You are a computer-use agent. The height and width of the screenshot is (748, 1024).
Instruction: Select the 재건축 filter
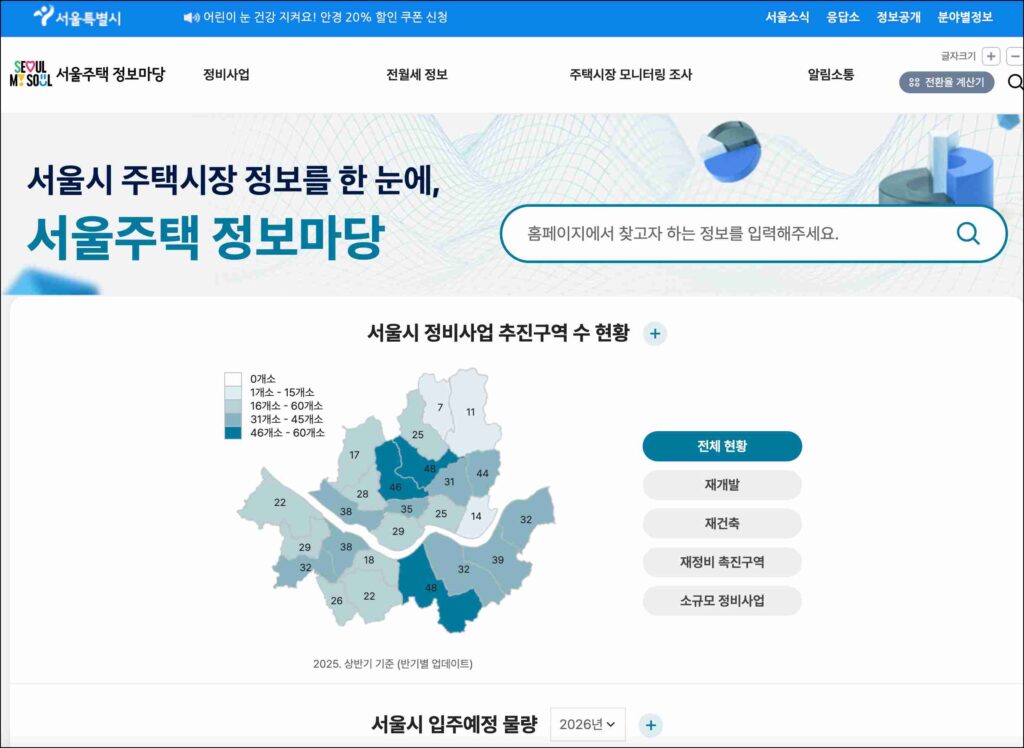(722, 523)
